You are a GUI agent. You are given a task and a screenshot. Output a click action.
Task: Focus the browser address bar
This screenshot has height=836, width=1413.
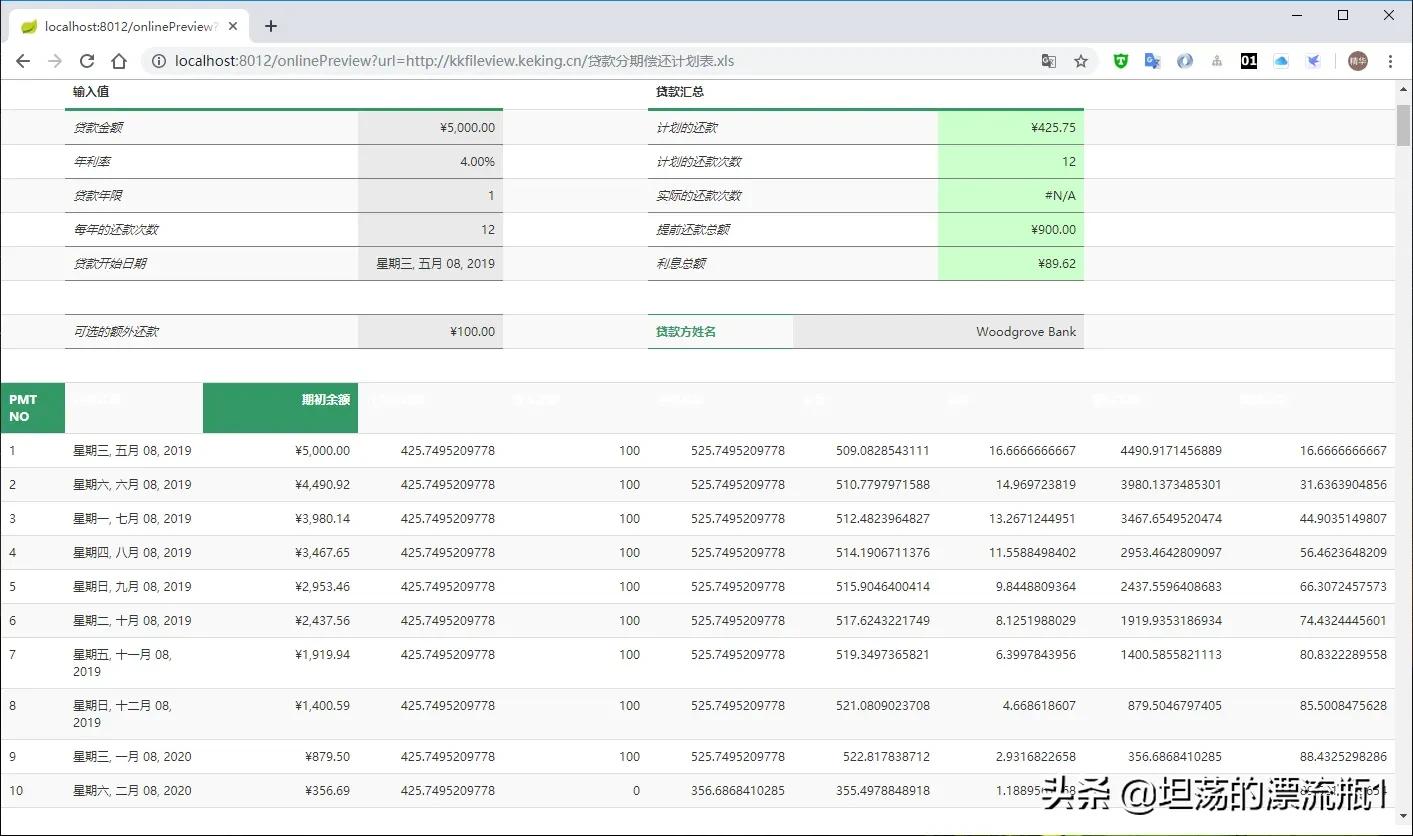pyautogui.click(x=500, y=61)
